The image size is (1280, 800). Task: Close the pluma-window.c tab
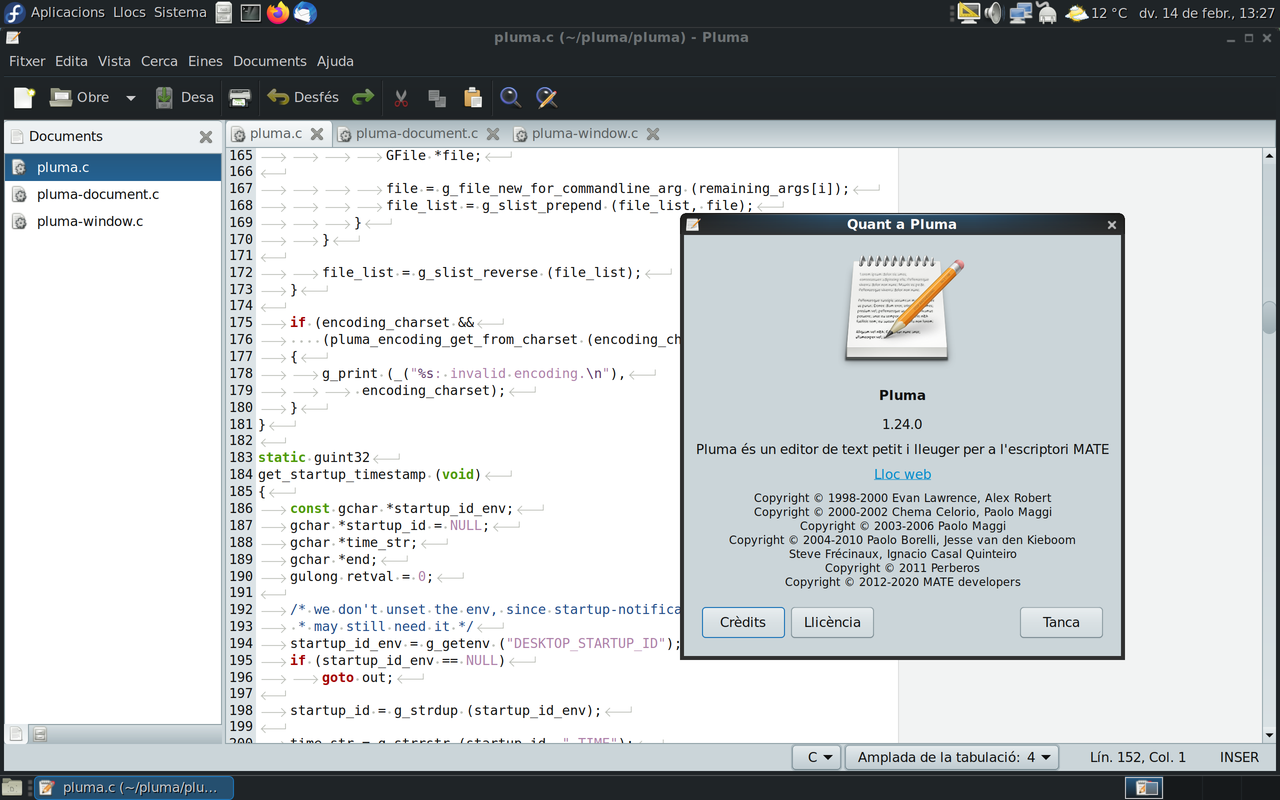tap(653, 133)
